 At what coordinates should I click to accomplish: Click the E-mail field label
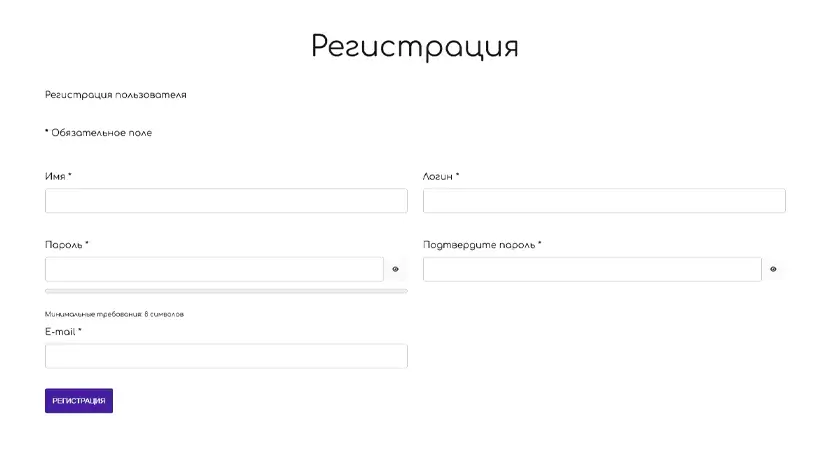coord(60,332)
